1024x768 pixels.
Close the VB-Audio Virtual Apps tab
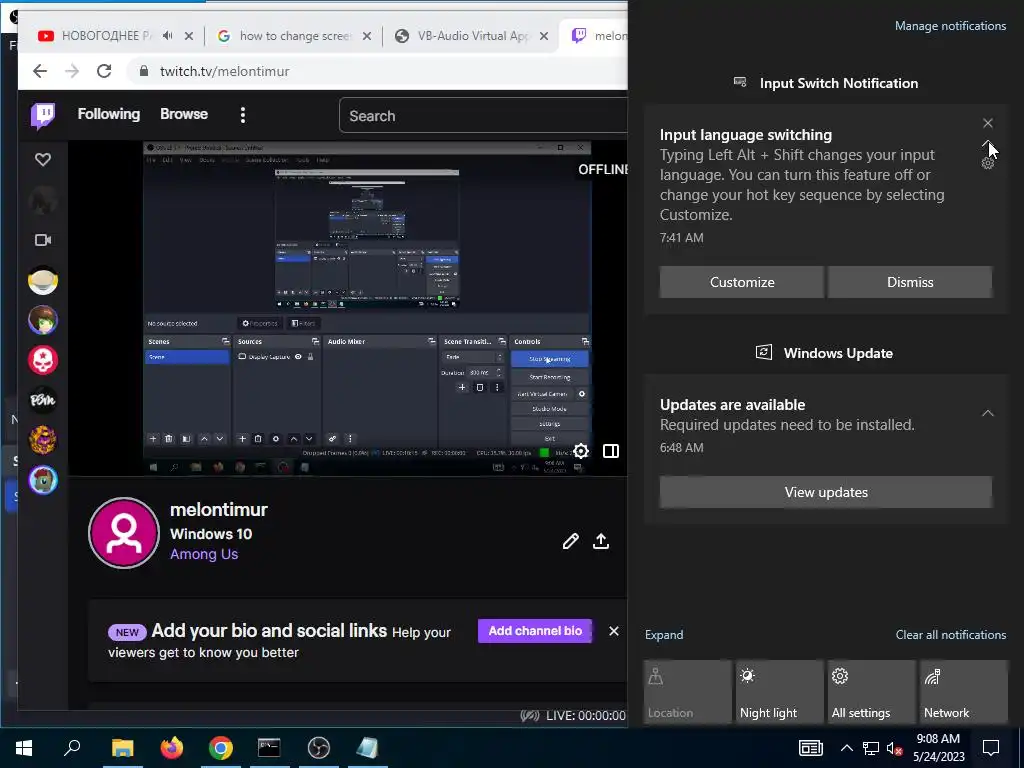pyautogui.click(x=544, y=36)
